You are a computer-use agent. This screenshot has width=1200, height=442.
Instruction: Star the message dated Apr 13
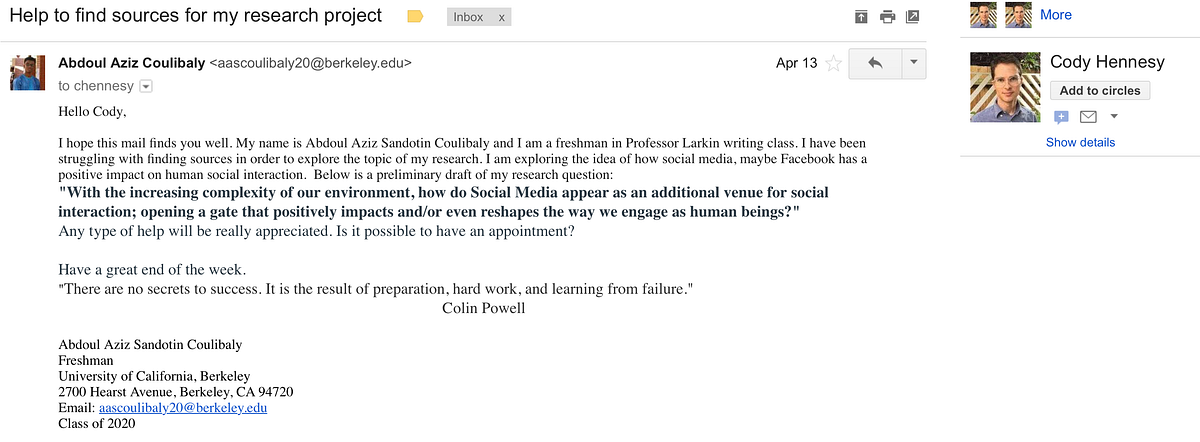(832, 64)
